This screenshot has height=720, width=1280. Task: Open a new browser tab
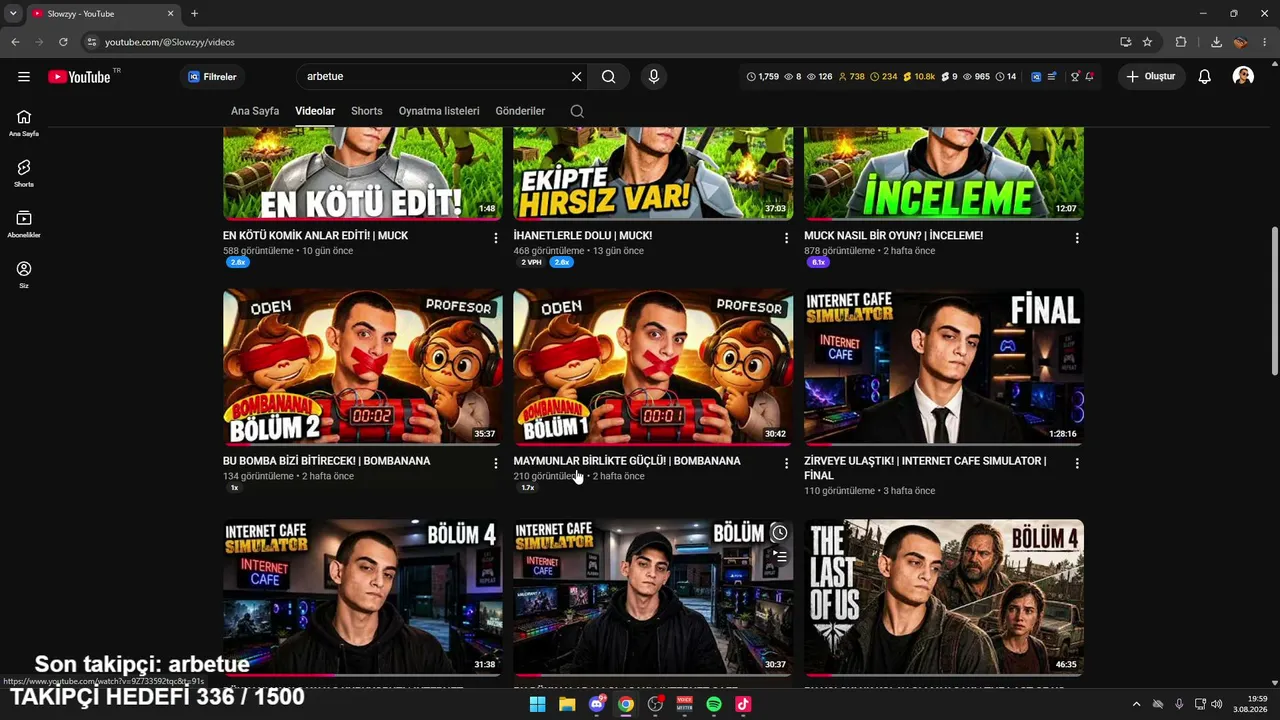pos(194,14)
